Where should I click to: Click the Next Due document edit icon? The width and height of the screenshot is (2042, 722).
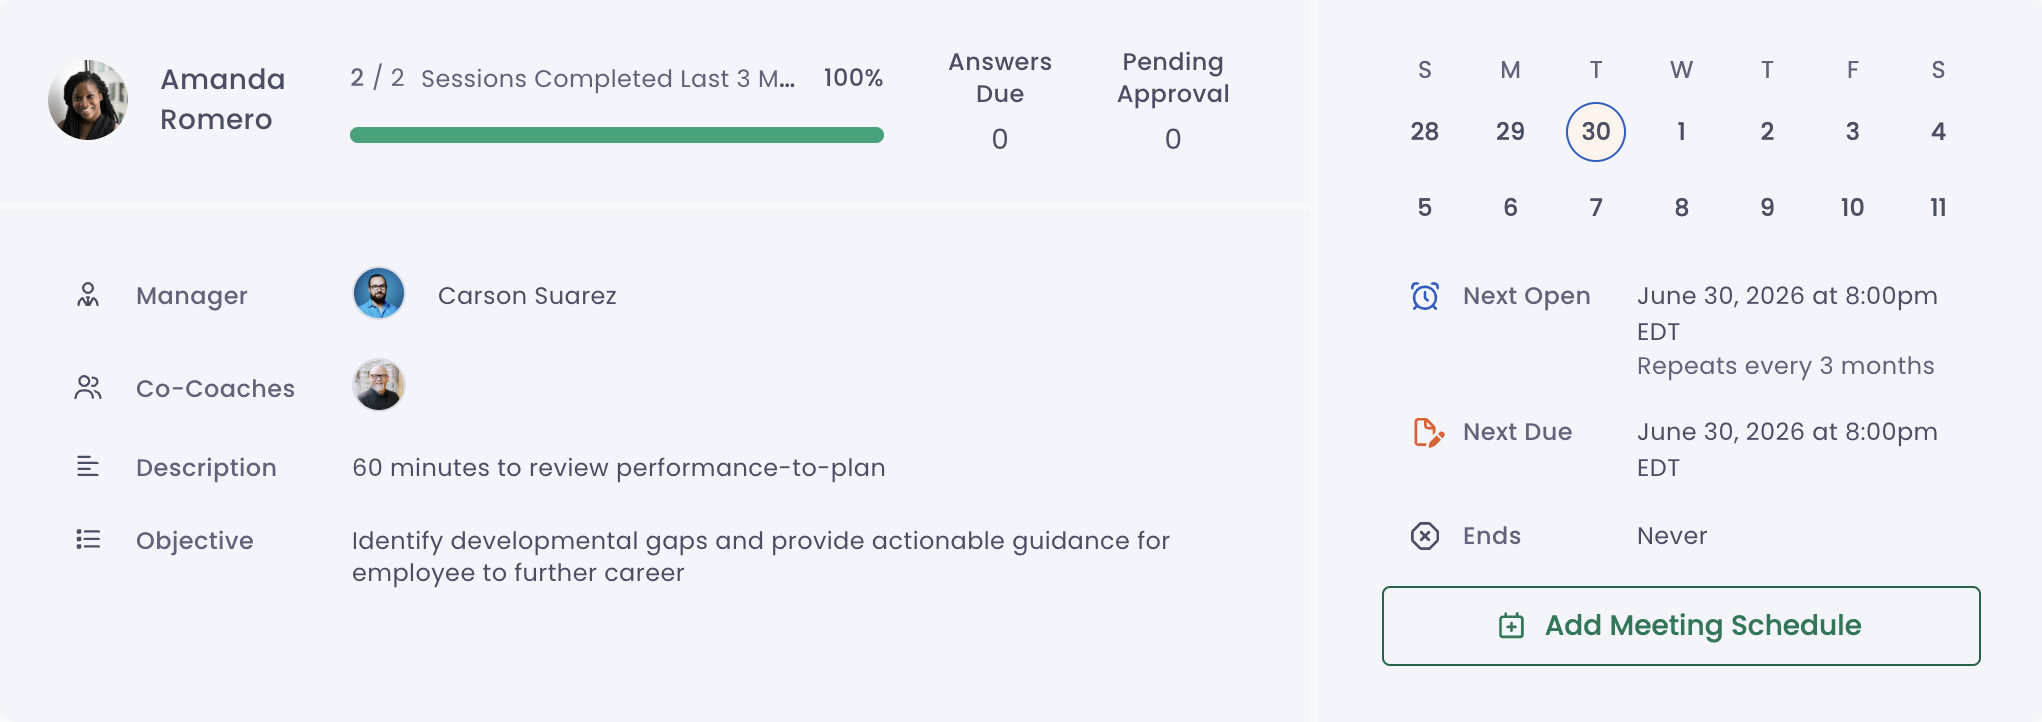tap(1428, 432)
